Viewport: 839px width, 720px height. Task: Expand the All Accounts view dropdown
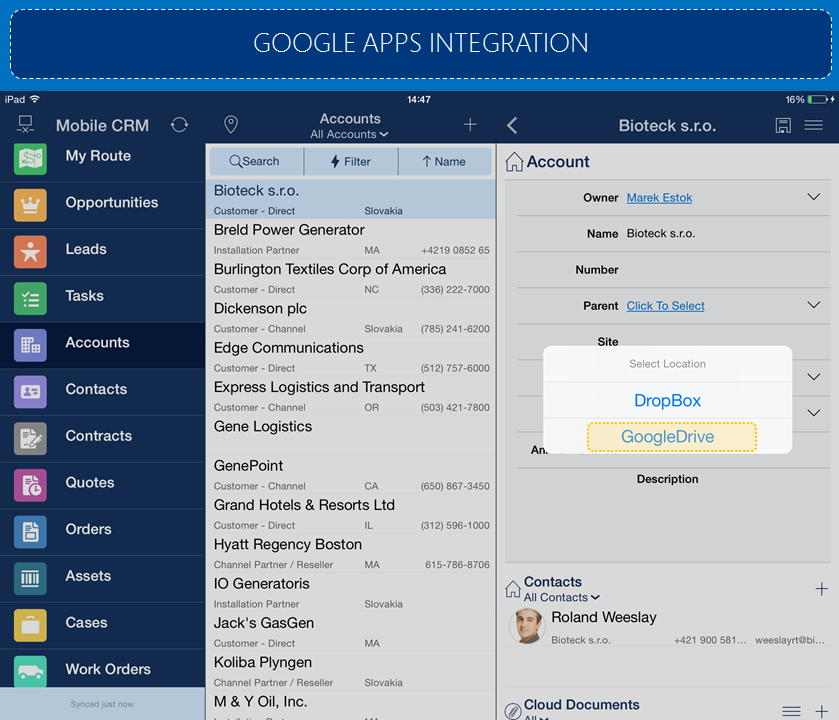click(349, 134)
